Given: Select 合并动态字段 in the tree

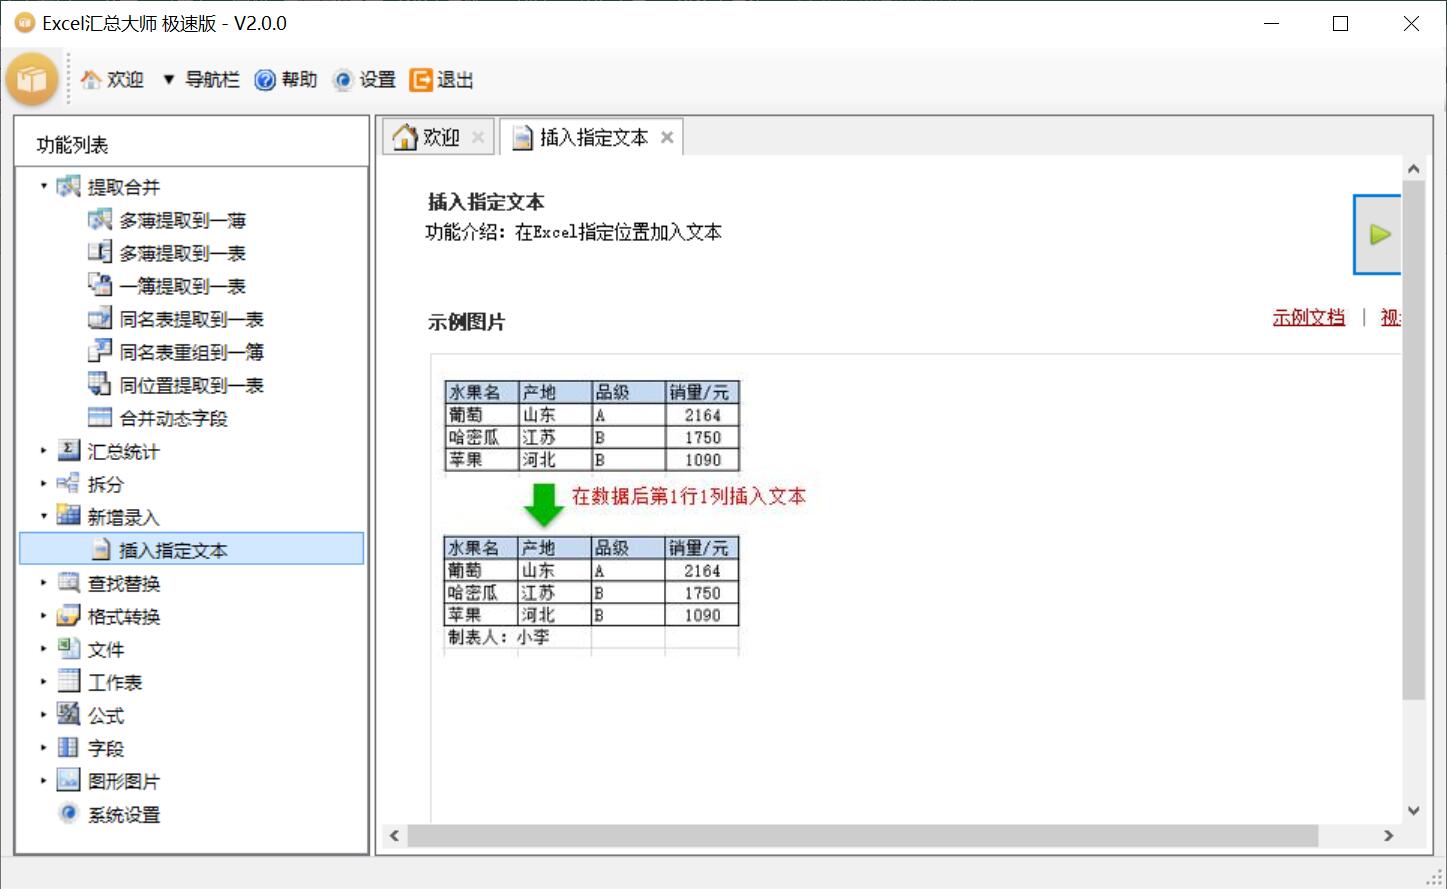Looking at the screenshot, I should (x=174, y=418).
